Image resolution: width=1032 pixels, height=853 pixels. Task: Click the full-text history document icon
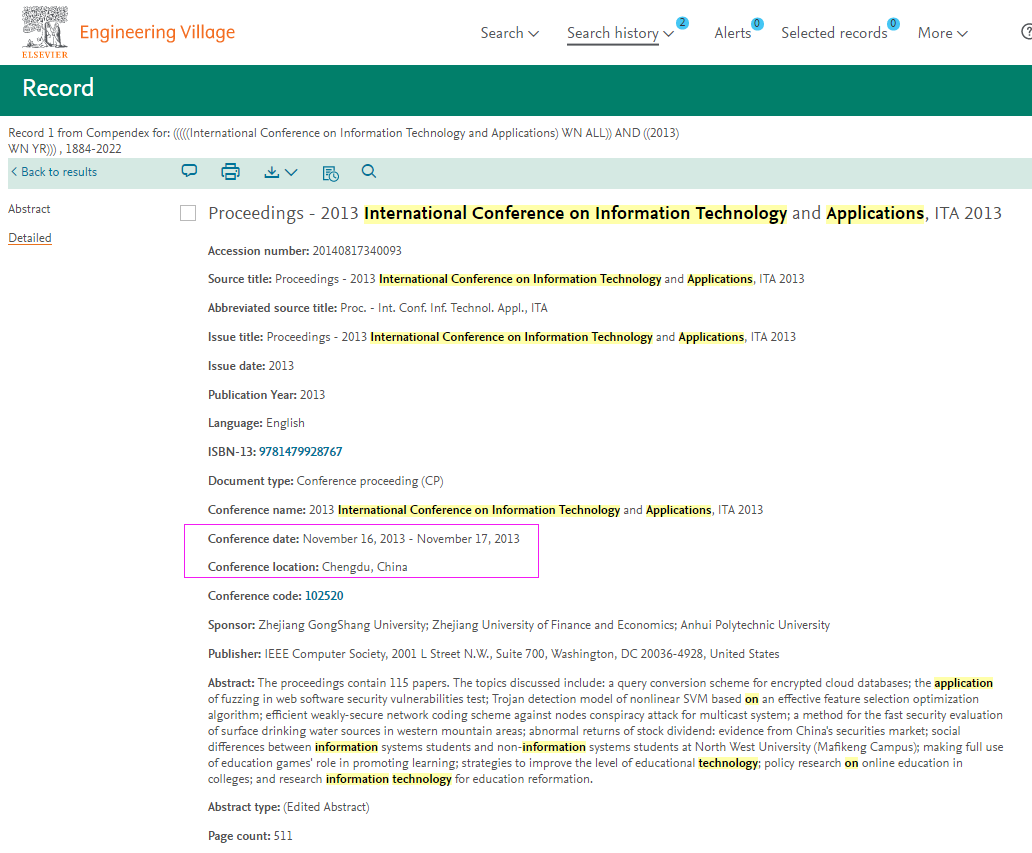330,173
